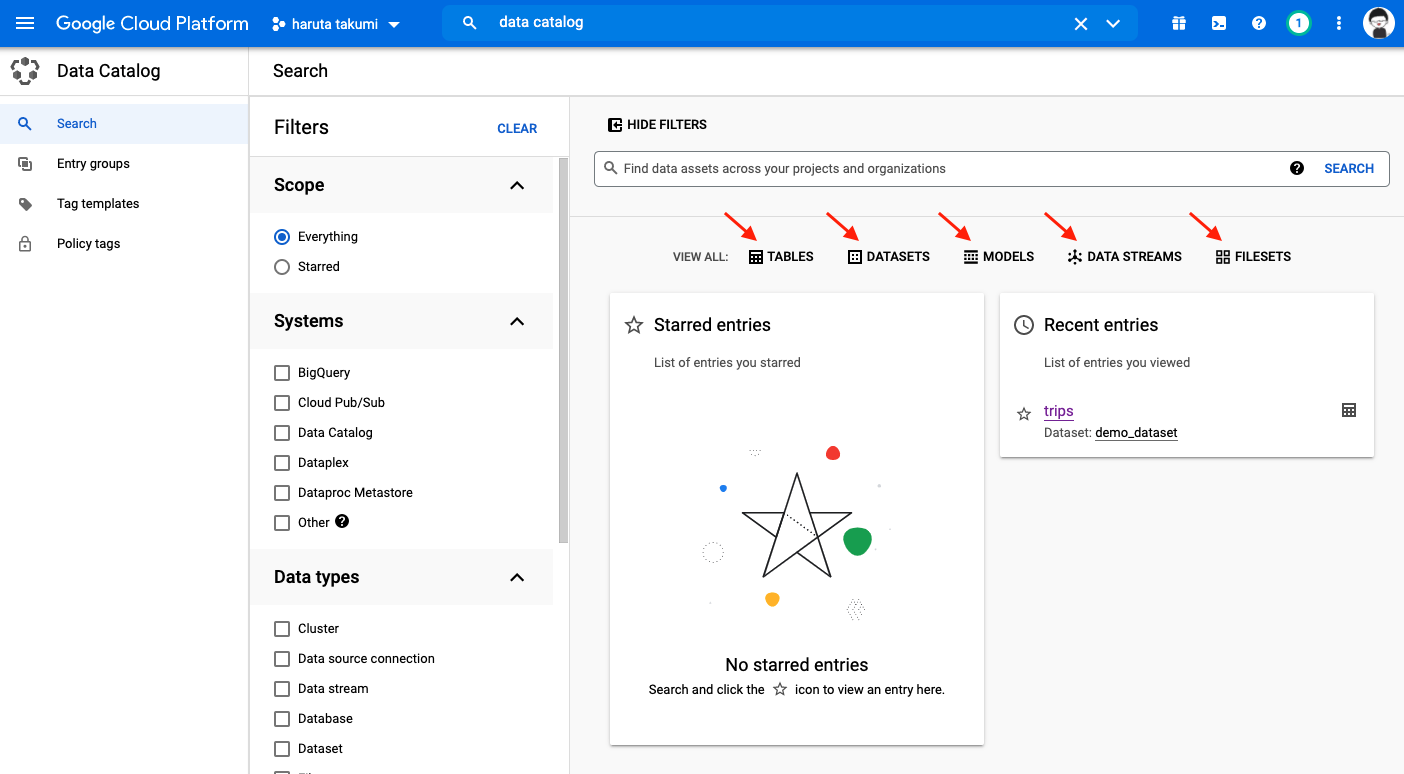The width and height of the screenshot is (1404, 774).
Task: Open the haruta takumi project selector
Action: click(x=335, y=22)
